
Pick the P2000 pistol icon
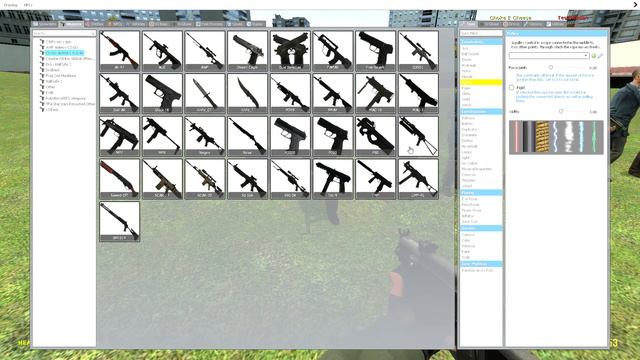pyautogui.click(x=290, y=136)
